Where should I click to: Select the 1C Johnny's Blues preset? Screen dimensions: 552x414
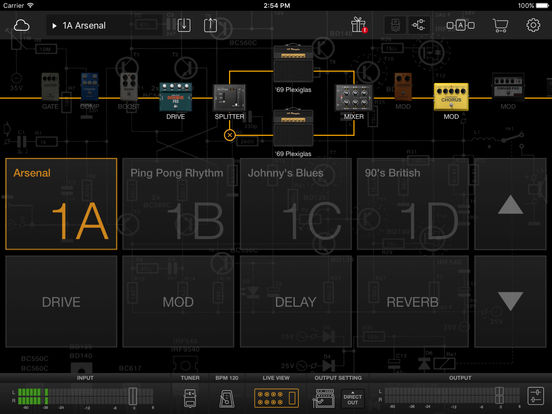[x=295, y=204]
